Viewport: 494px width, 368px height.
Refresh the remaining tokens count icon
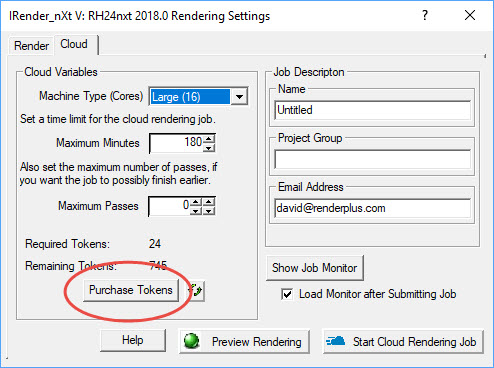click(196, 290)
